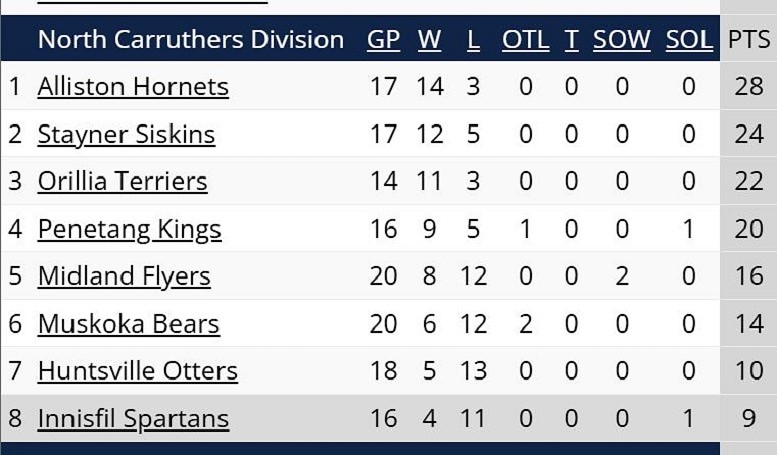Viewport: 777px width, 455px height.
Task: Click Innisfil Spartans' 9 points cell
Action: [x=749, y=418]
